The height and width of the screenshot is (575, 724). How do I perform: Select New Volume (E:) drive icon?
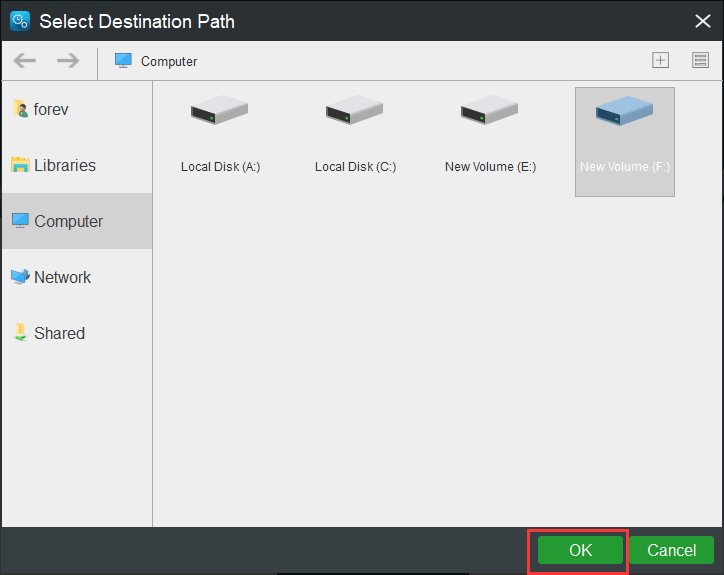pos(489,110)
